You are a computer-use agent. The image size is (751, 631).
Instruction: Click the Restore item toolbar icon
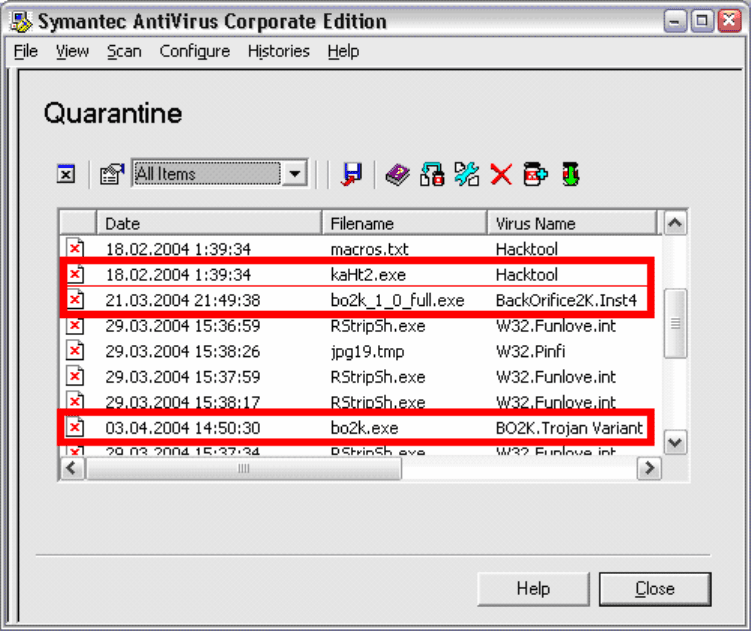pyautogui.click(x=432, y=174)
